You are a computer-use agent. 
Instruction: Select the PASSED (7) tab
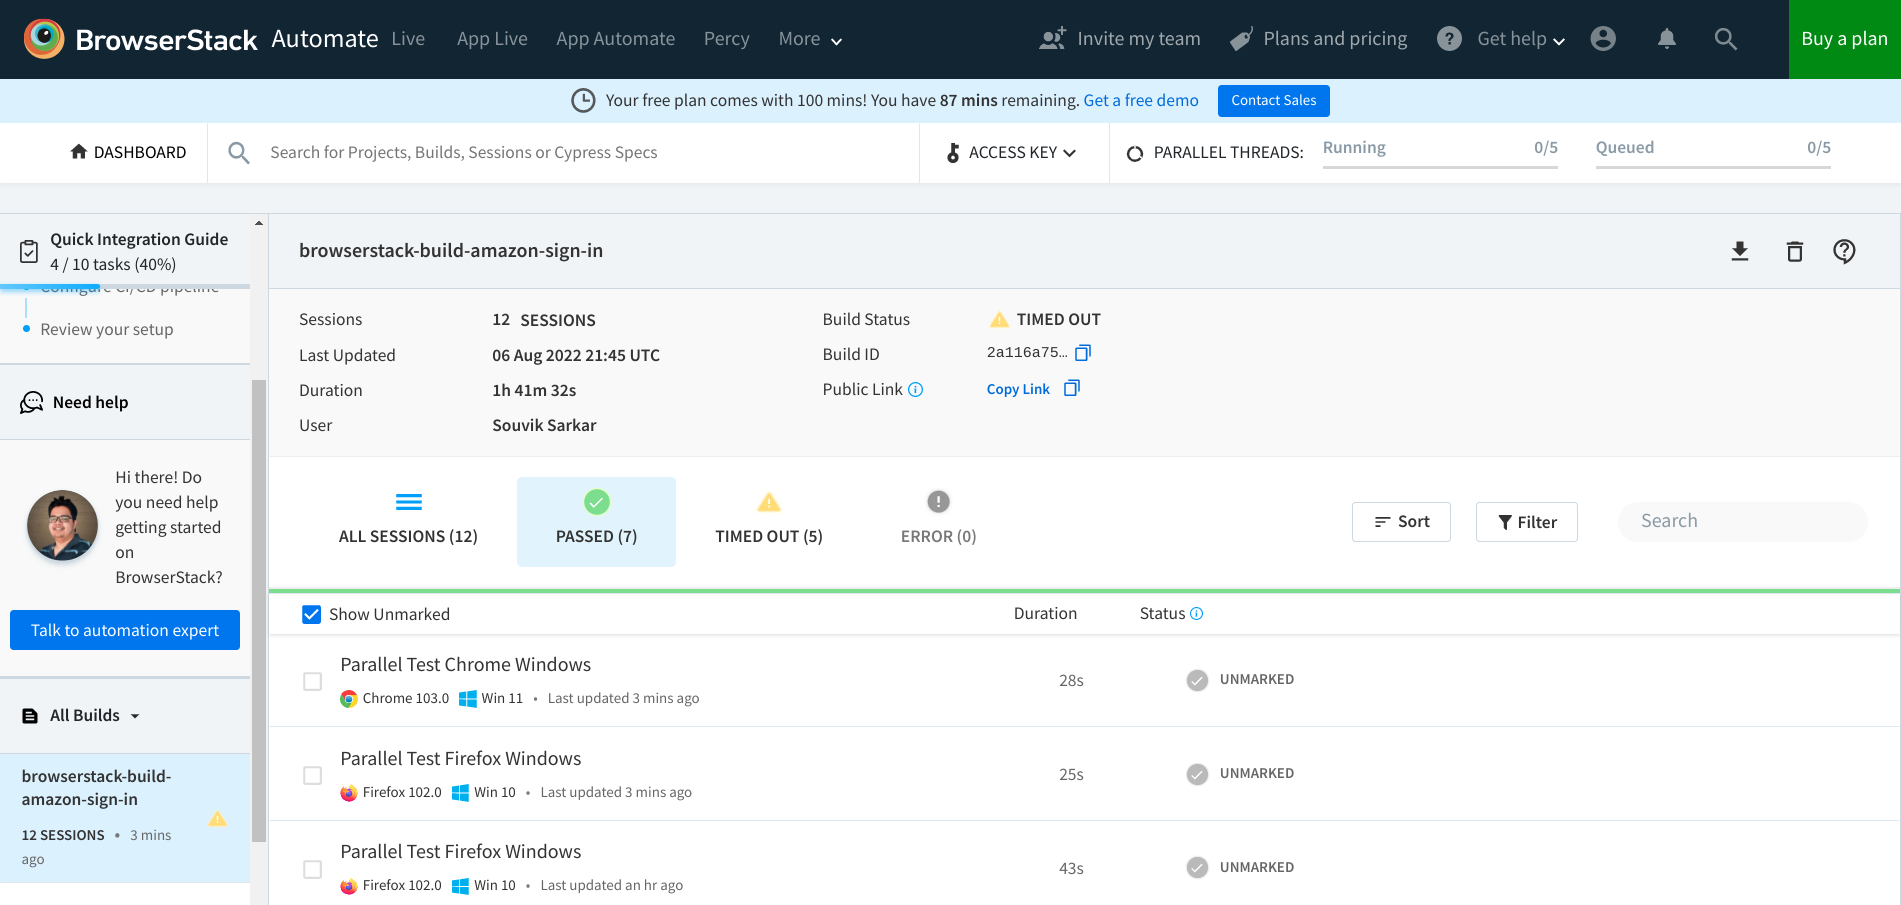(x=596, y=521)
